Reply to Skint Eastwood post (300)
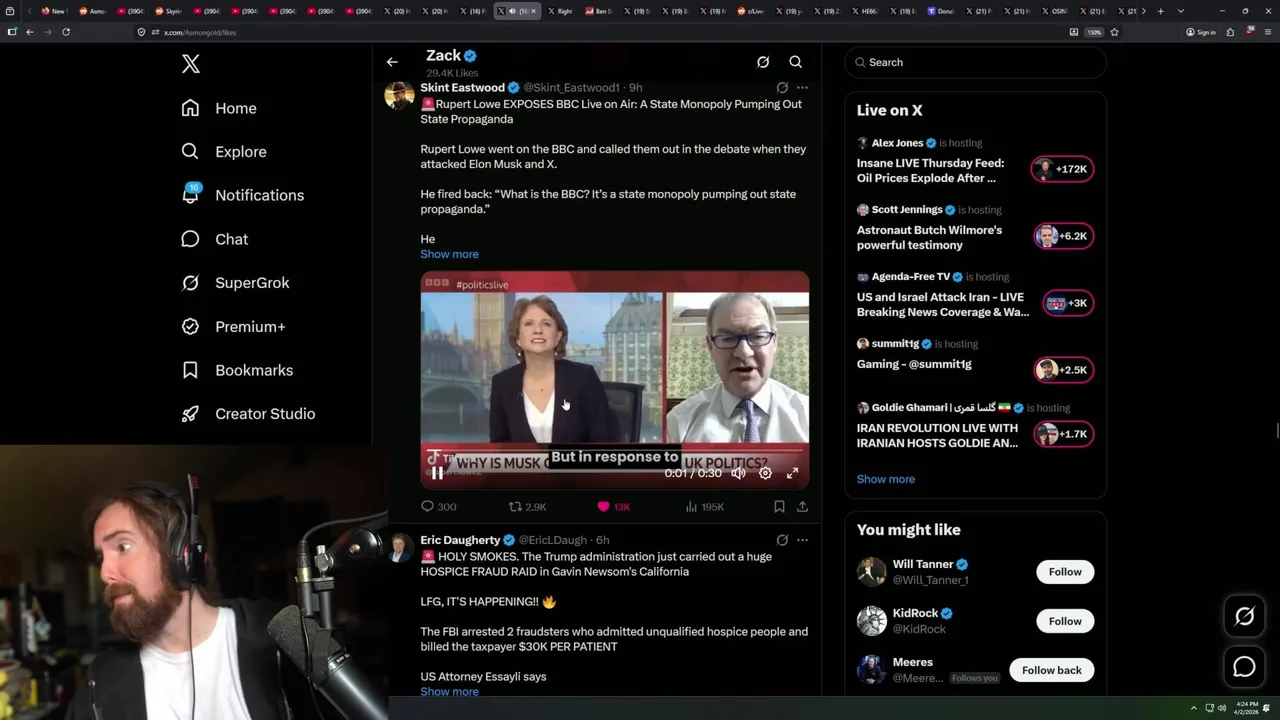1280x720 pixels. (x=439, y=507)
